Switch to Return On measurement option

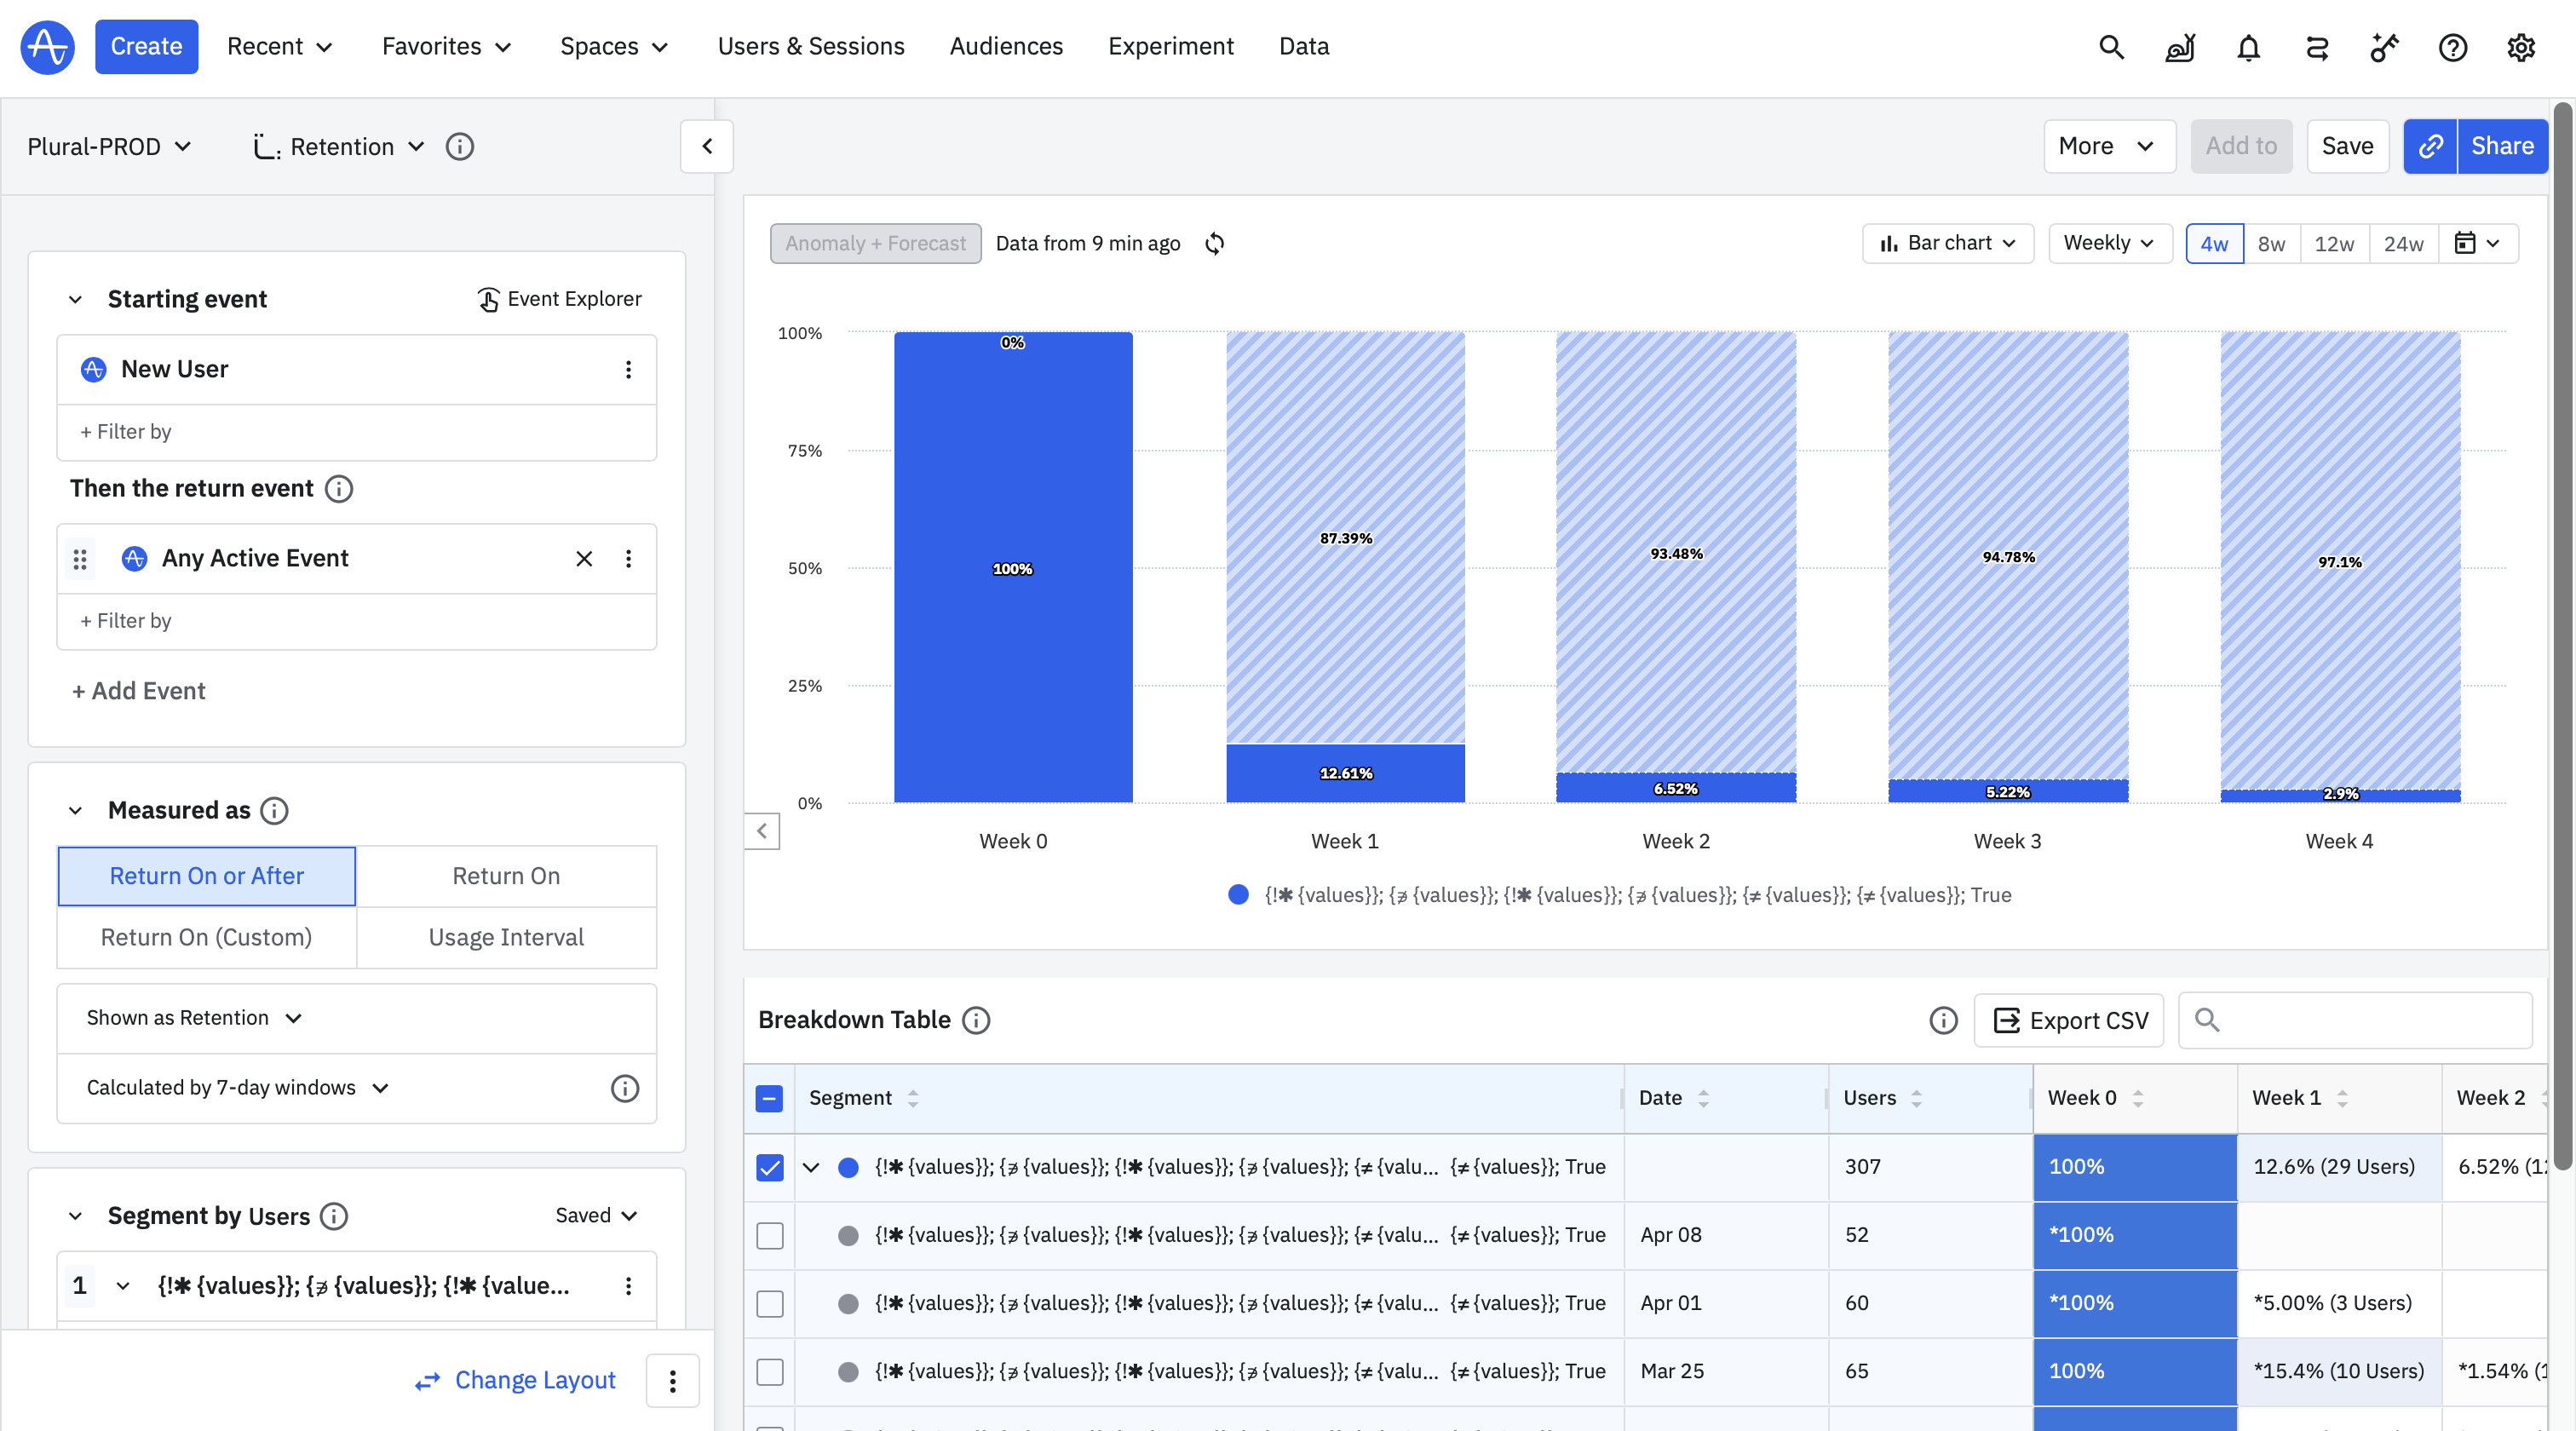click(506, 876)
